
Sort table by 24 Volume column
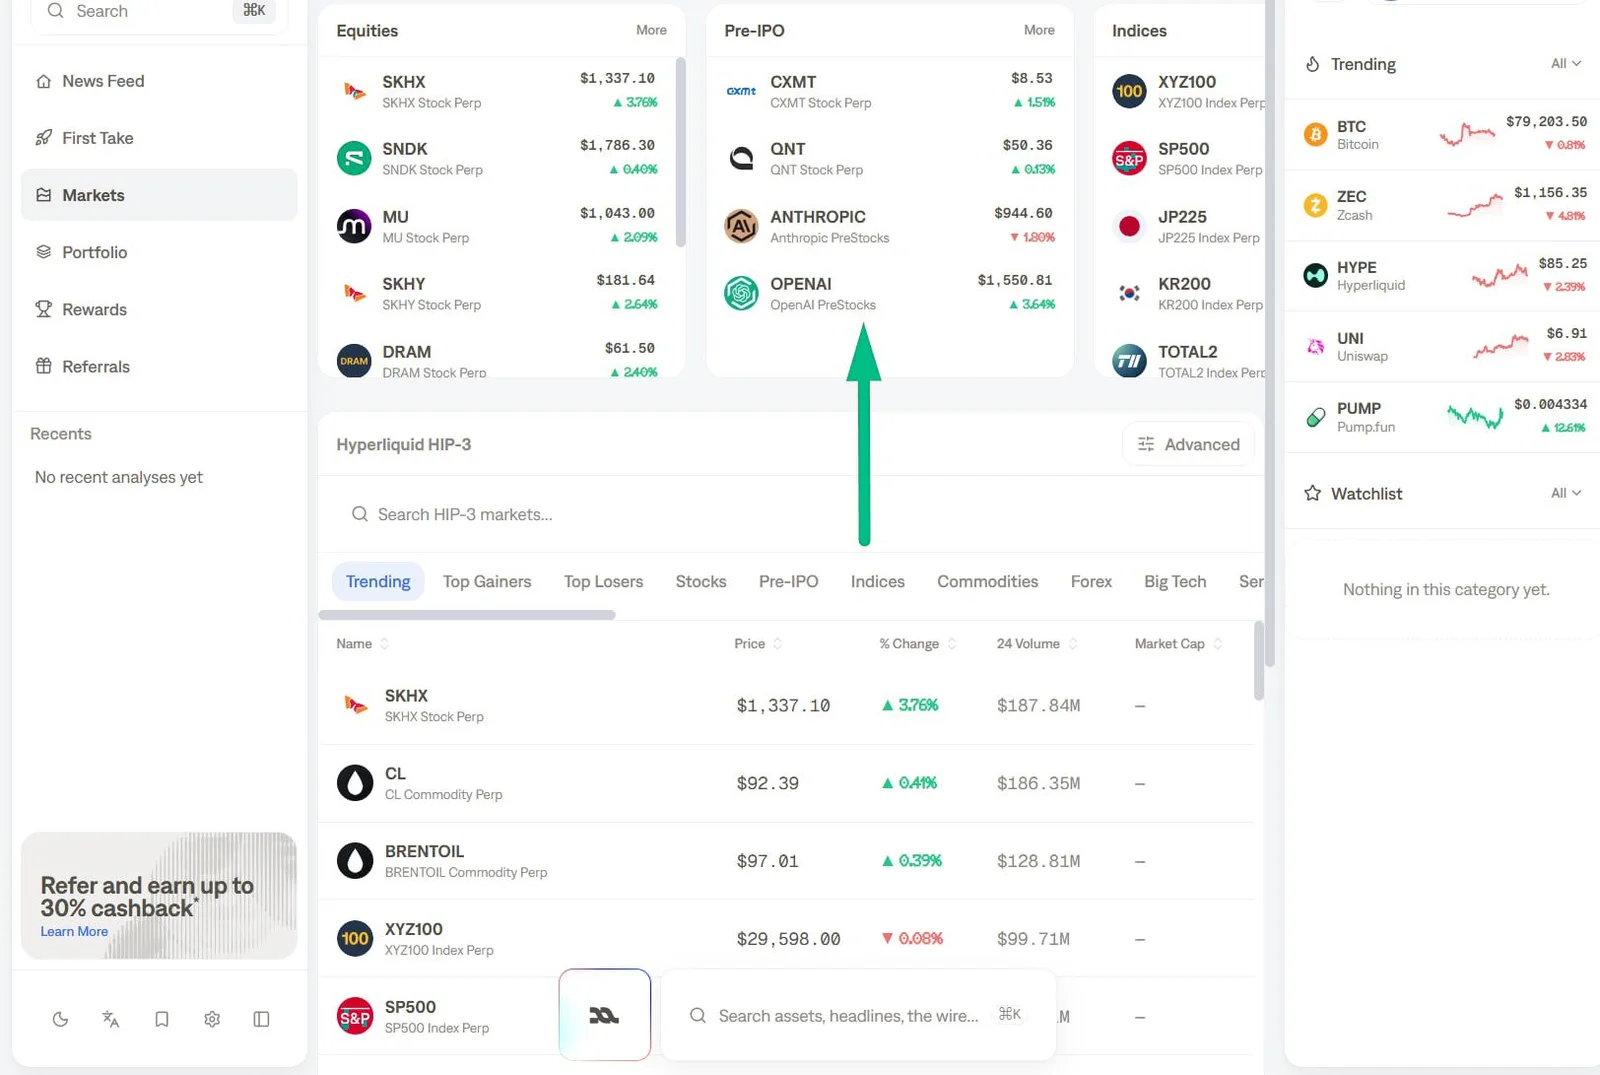1037,644
